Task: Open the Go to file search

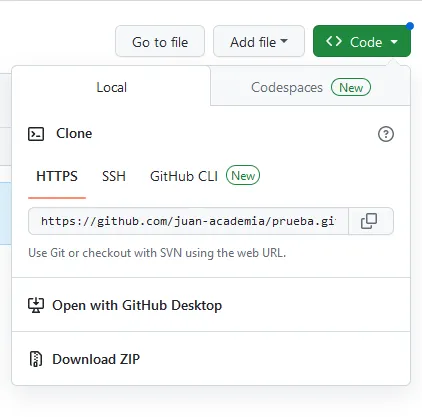Action: tap(160, 41)
